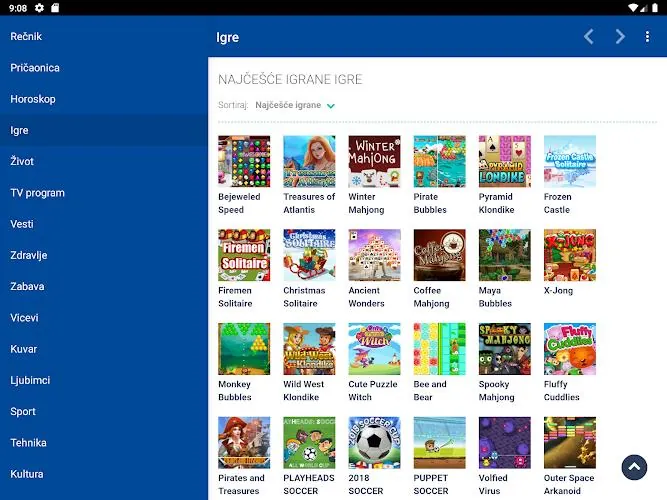Open the Fluffy Cuddlies thumbnail
This screenshot has width=667, height=500.
pos(570,349)
